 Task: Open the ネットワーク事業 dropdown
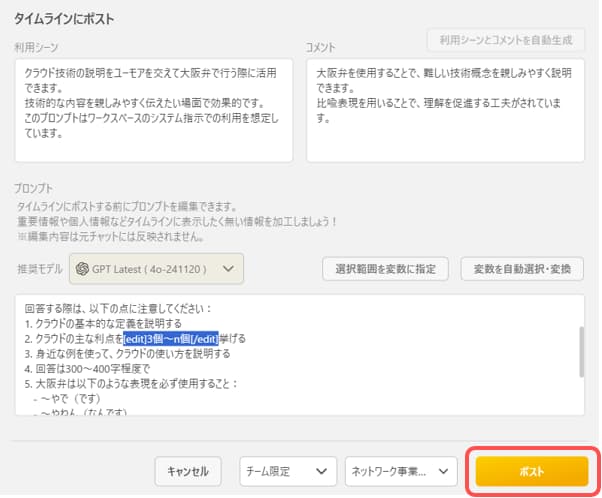[400, 470]
